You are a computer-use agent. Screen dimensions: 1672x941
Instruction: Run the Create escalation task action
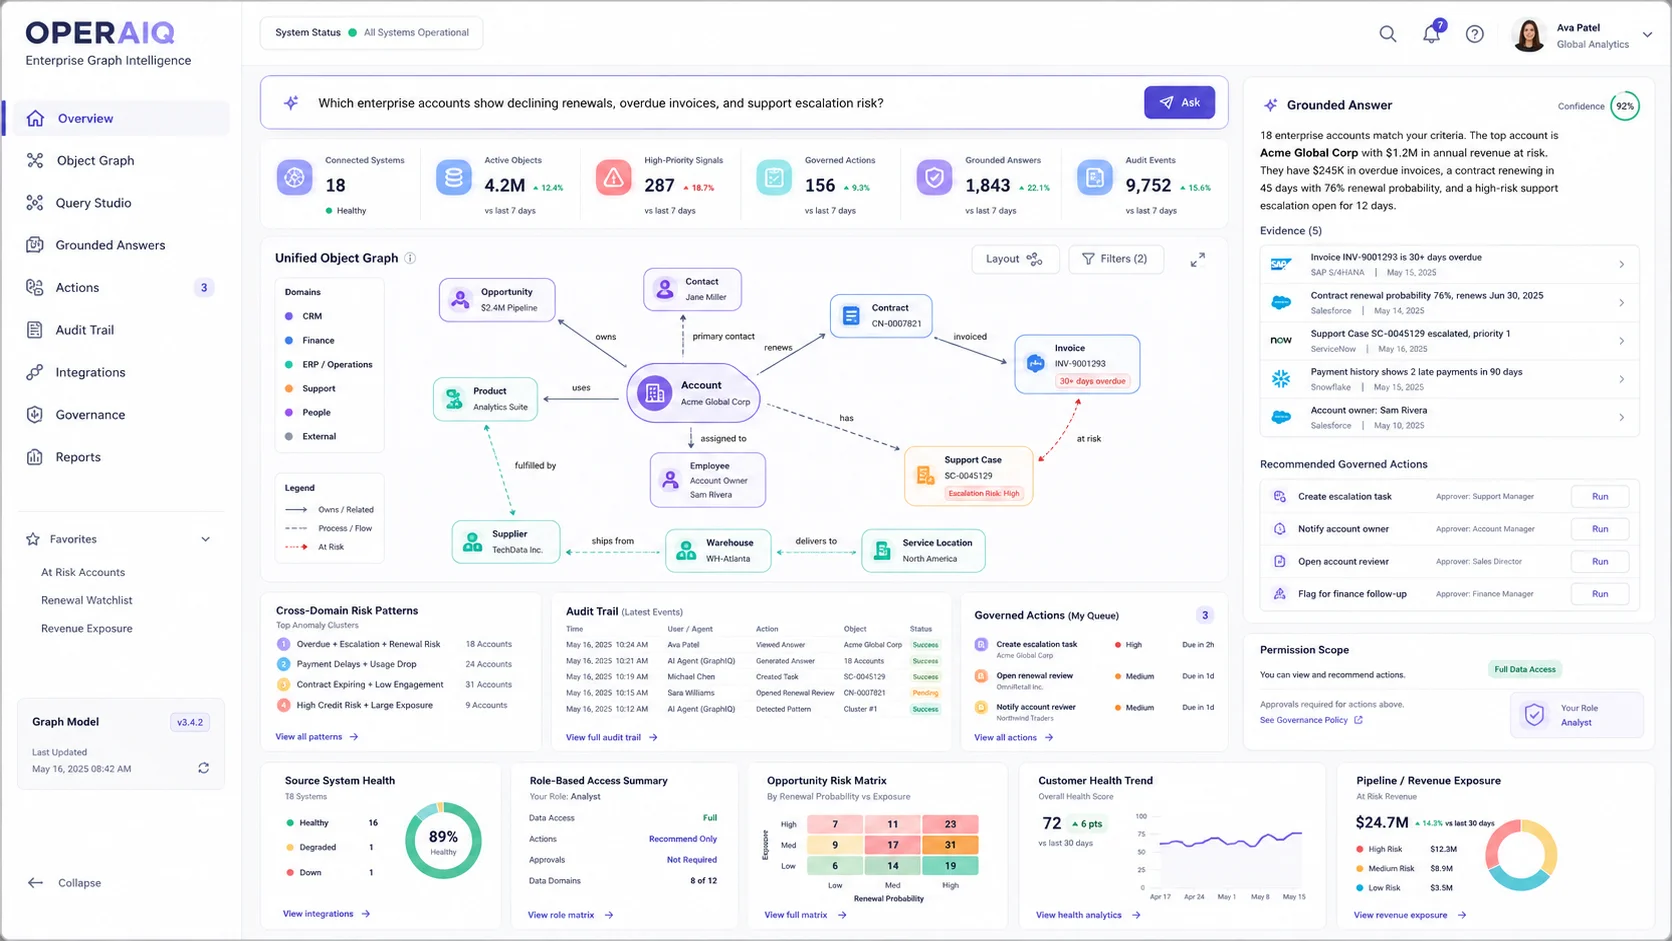(x=1600, y=496)
